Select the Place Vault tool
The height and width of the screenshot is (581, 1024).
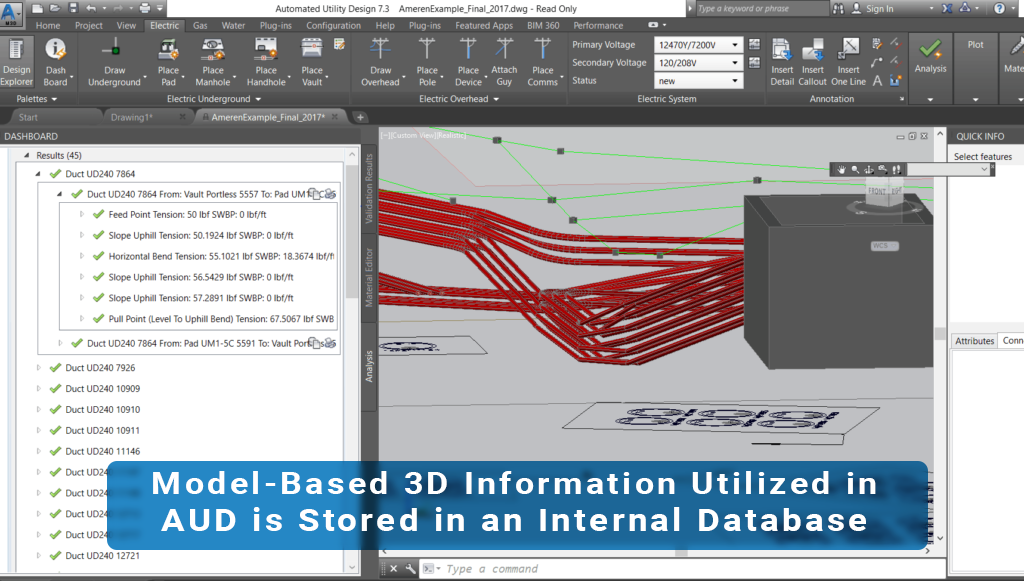[x=312, y=63]
